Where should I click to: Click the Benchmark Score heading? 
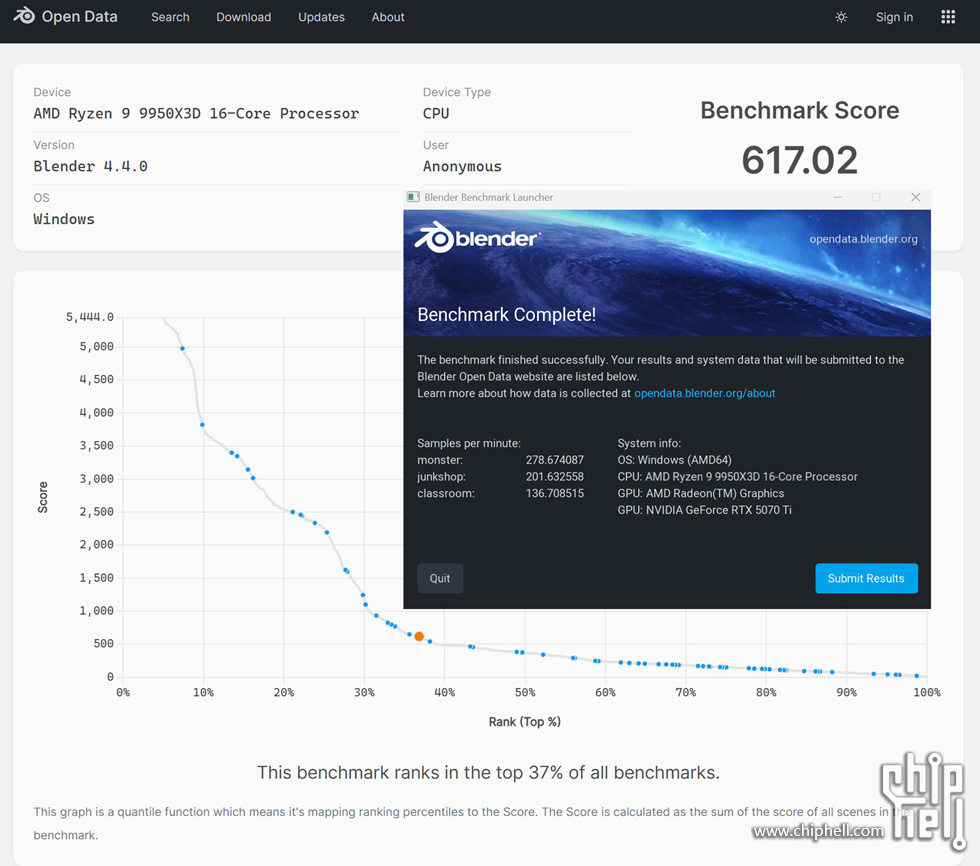799,110
